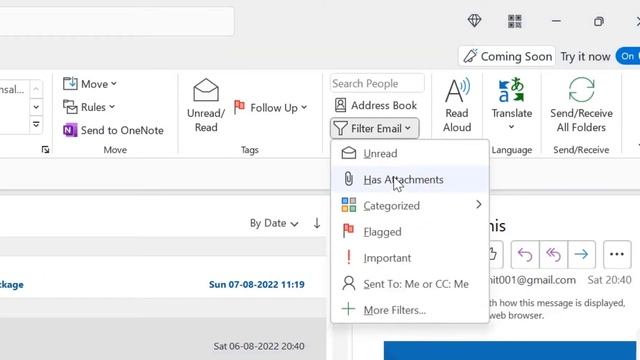Click the search box in title bar

pos(117,21)
